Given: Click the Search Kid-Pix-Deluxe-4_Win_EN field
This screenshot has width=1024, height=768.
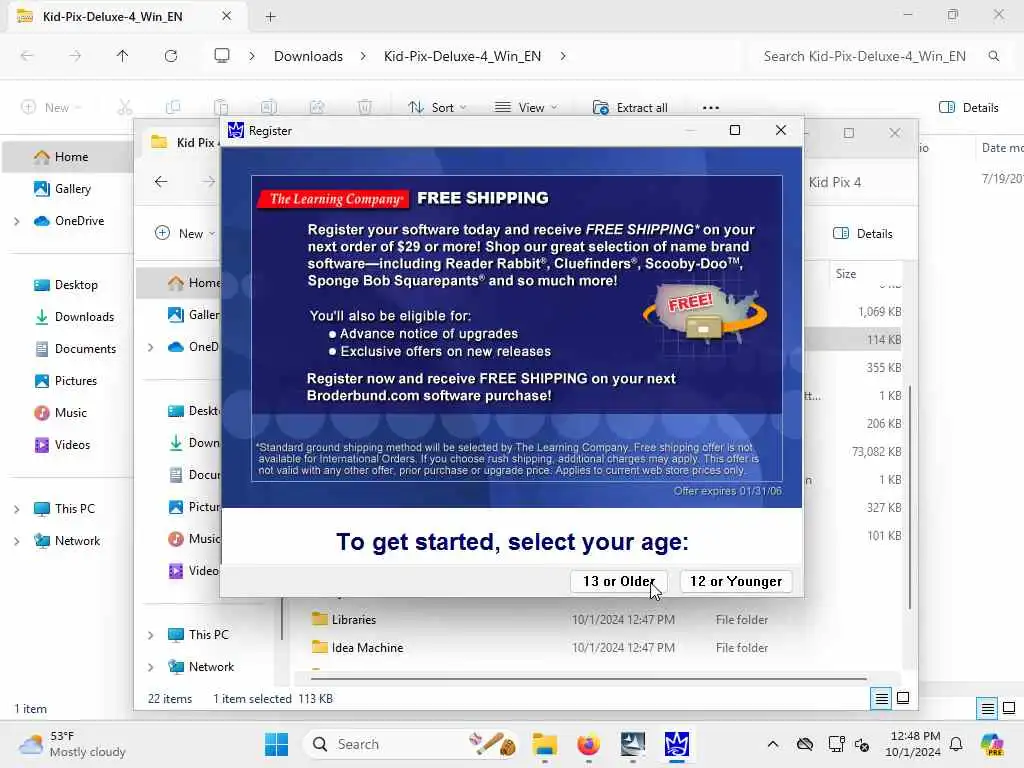Looking at the screenshot, I should (x=878, y=56).
